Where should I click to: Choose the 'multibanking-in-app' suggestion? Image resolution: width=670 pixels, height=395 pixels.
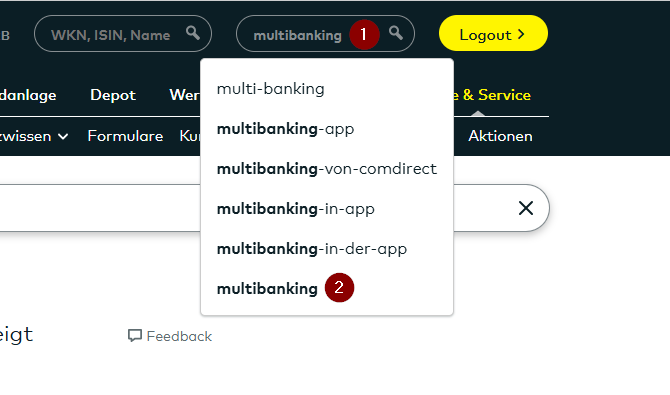click(x=296, y=209)
